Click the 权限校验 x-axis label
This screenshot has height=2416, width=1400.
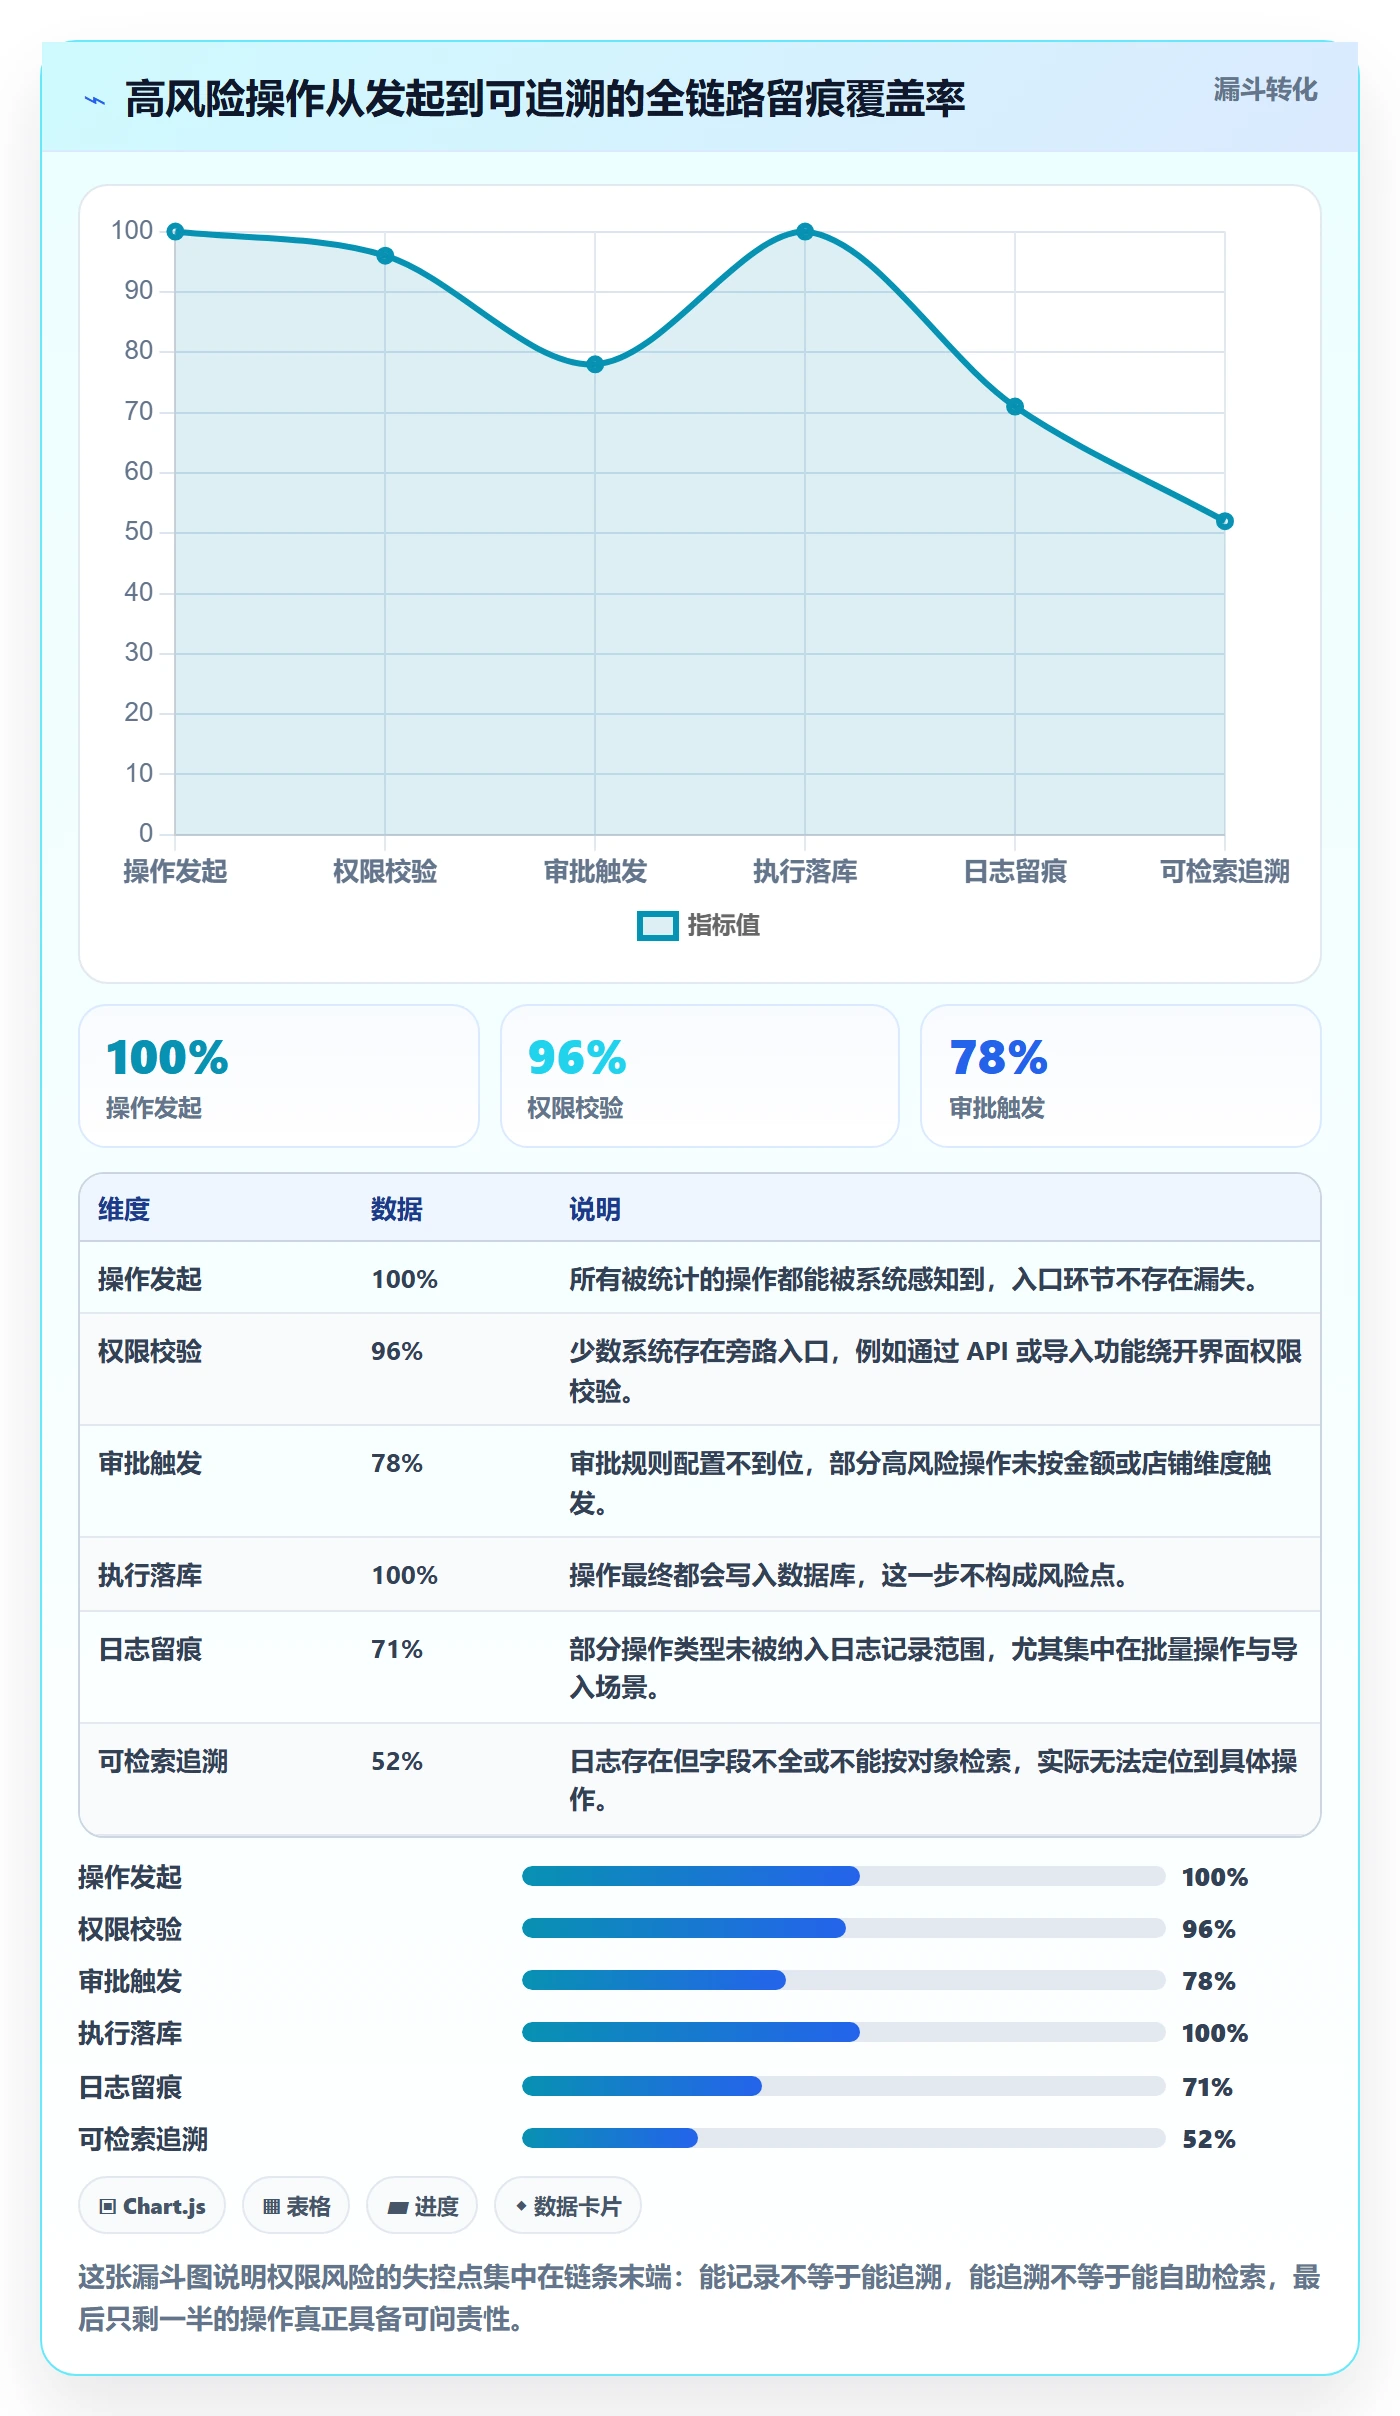click(385, 871)
